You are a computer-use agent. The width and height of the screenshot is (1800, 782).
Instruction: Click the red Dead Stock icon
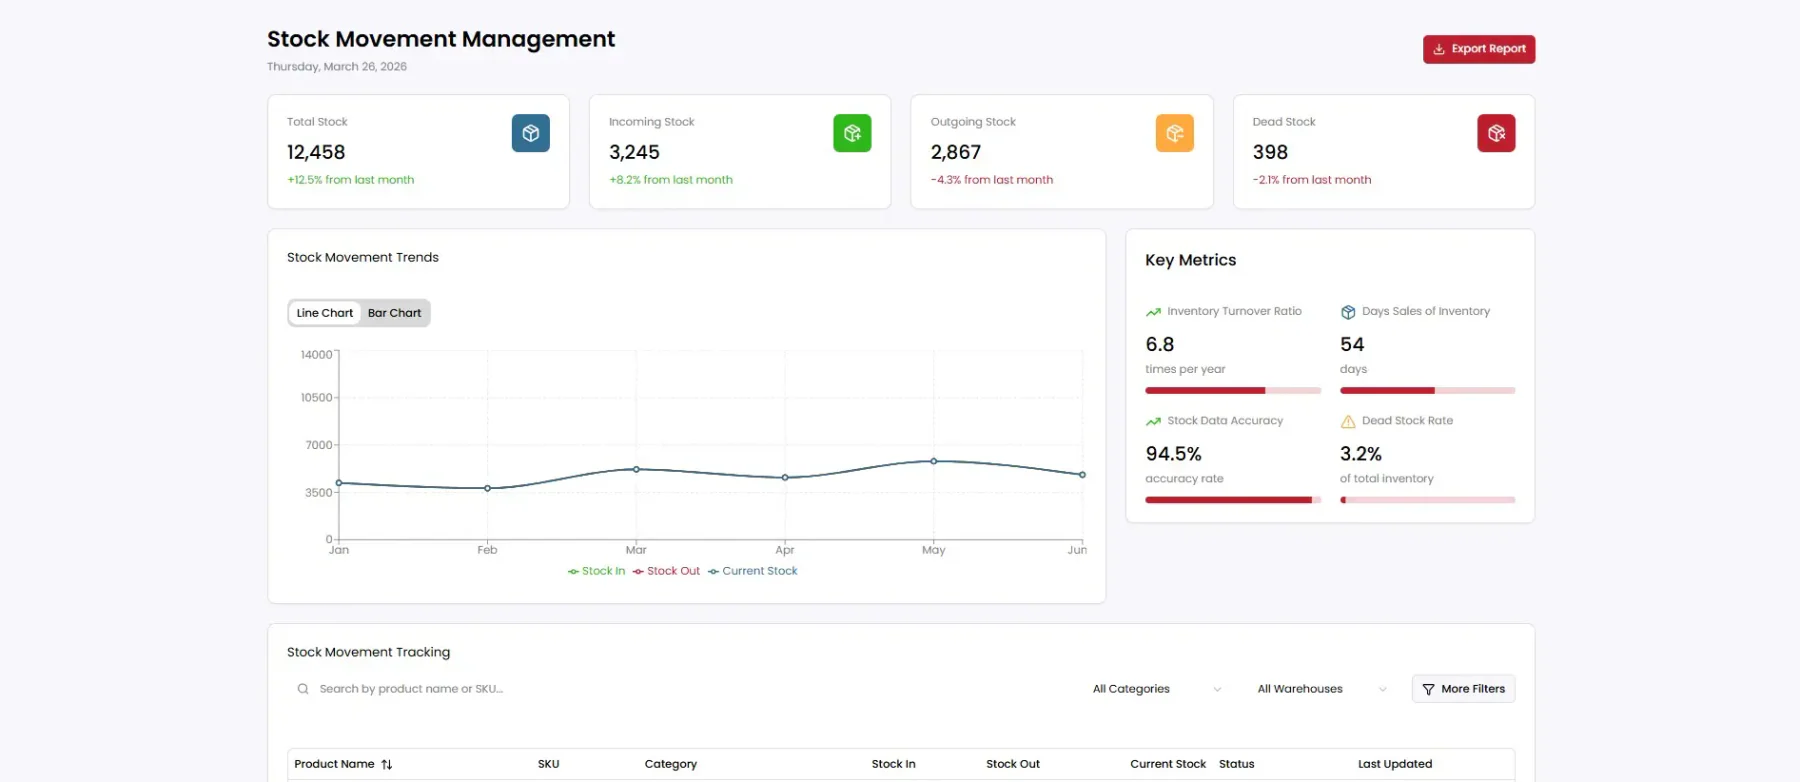point(1496,133)
